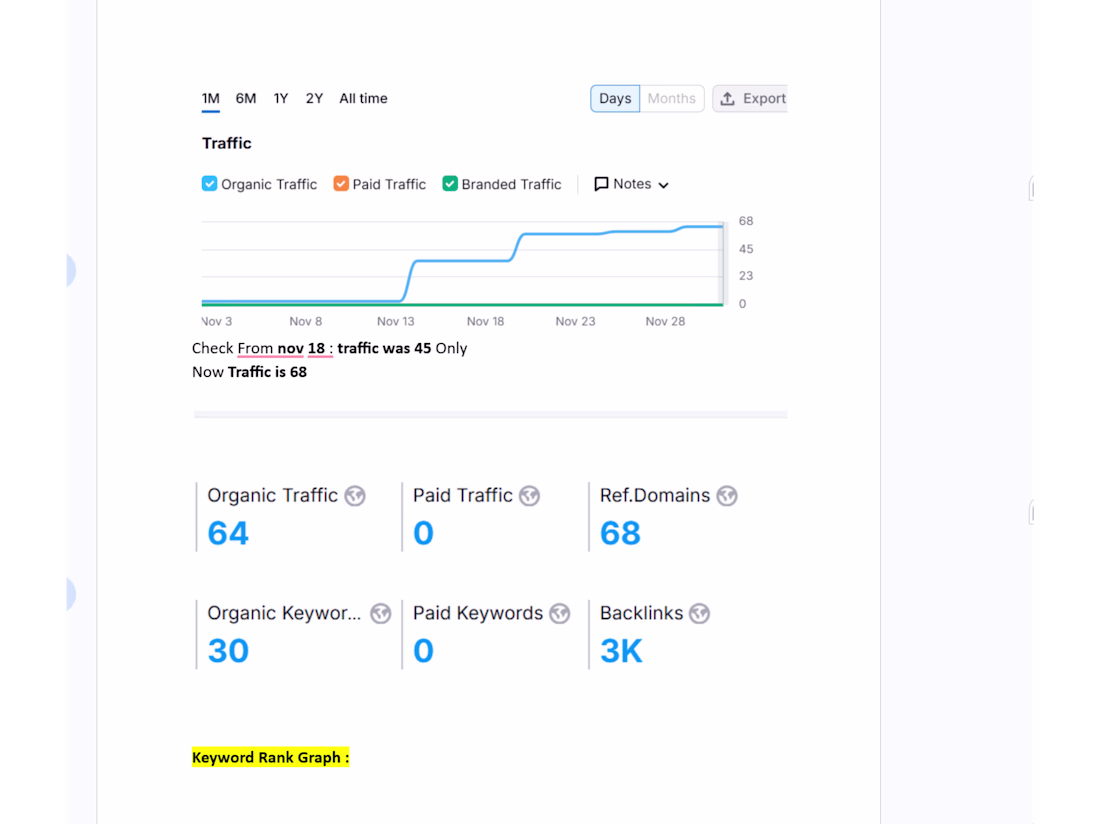Viewport: 1100px width, 824px height.
Task: Click globe icon beside Paid Traffic
Action: click(529, 496)
